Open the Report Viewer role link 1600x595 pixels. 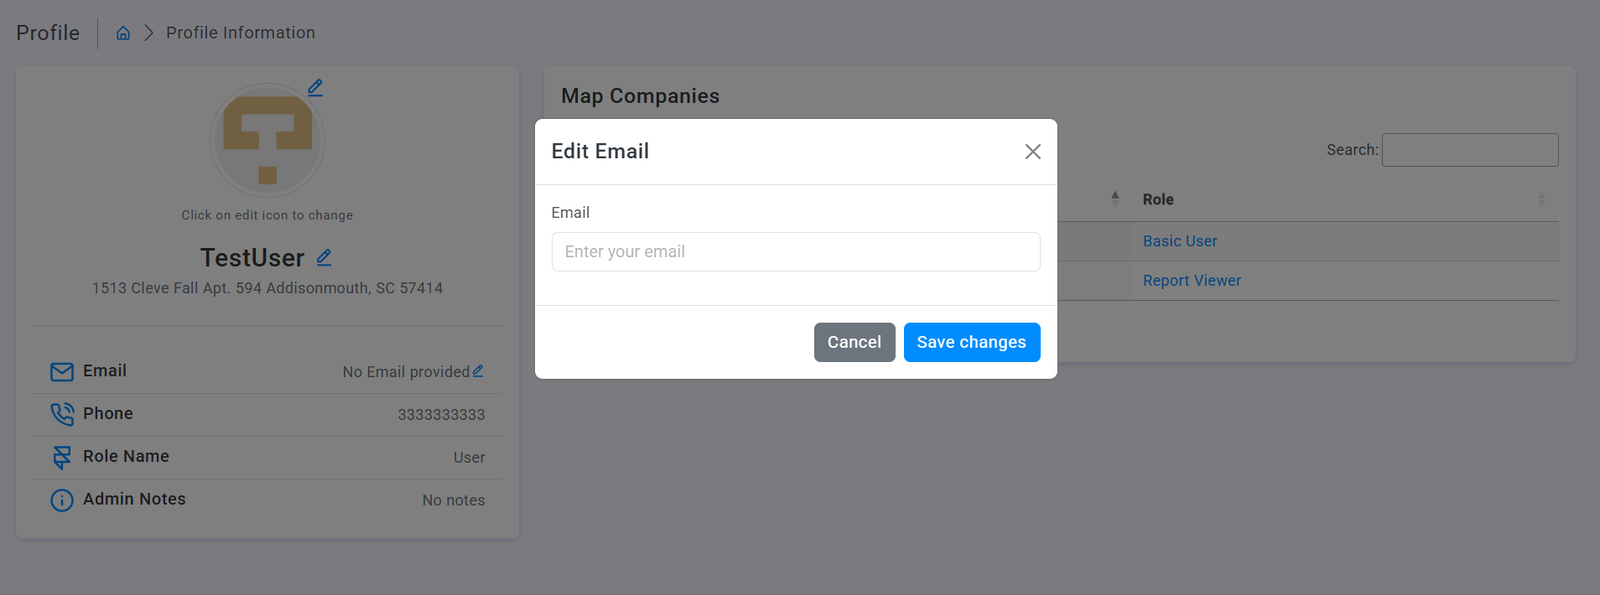[1192, 281]
